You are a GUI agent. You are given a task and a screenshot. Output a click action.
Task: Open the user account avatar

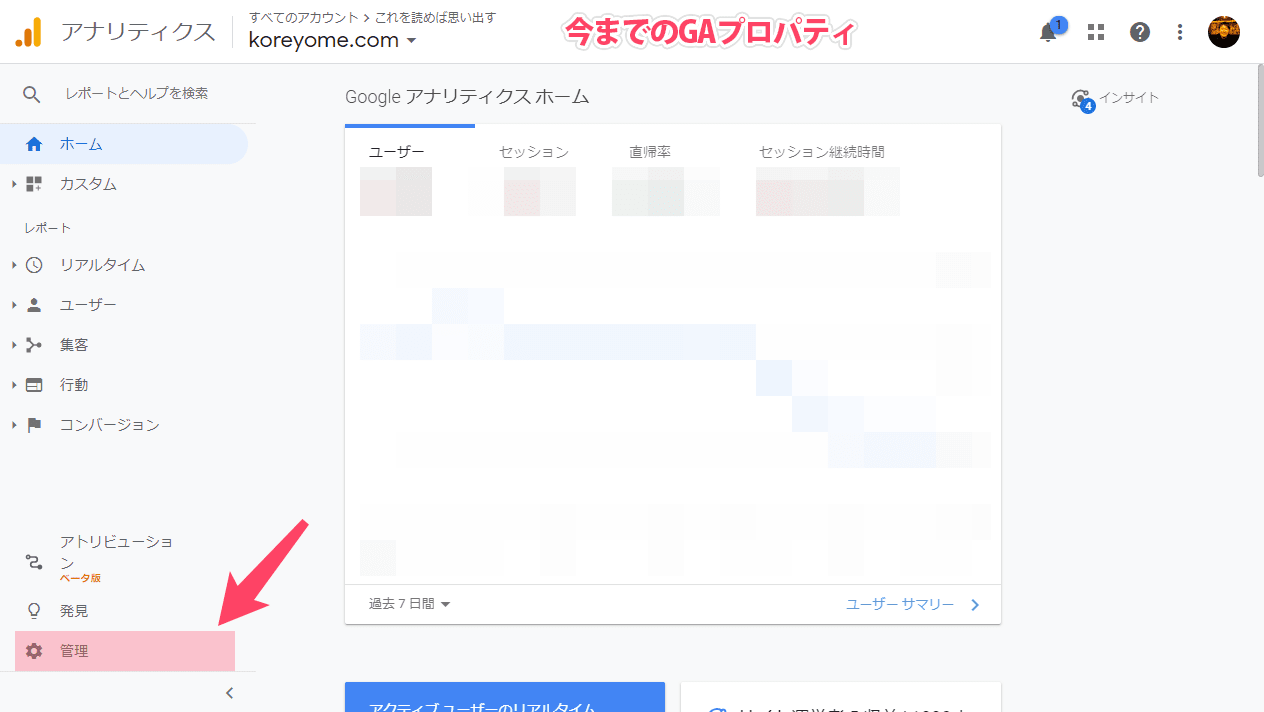[x=1224, y=32]
